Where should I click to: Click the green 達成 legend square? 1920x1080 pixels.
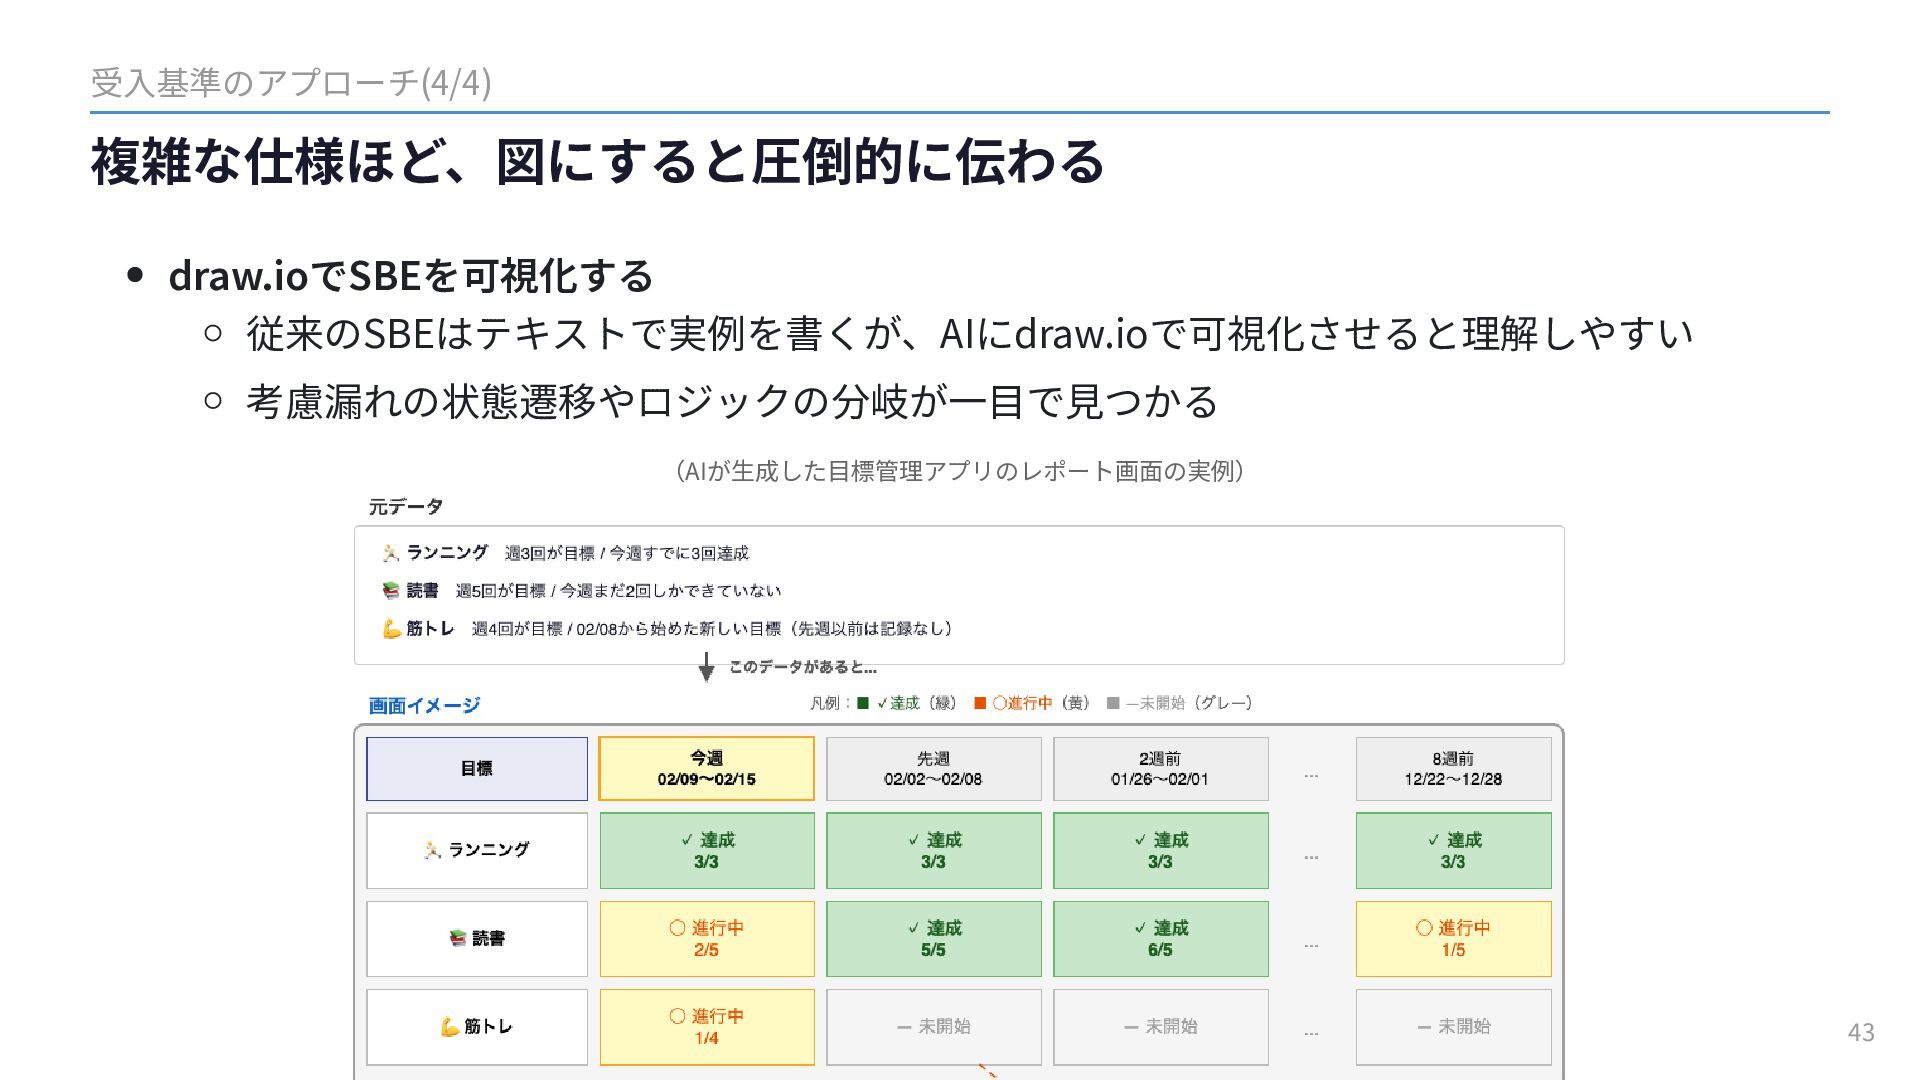click(x=863, y=703)
